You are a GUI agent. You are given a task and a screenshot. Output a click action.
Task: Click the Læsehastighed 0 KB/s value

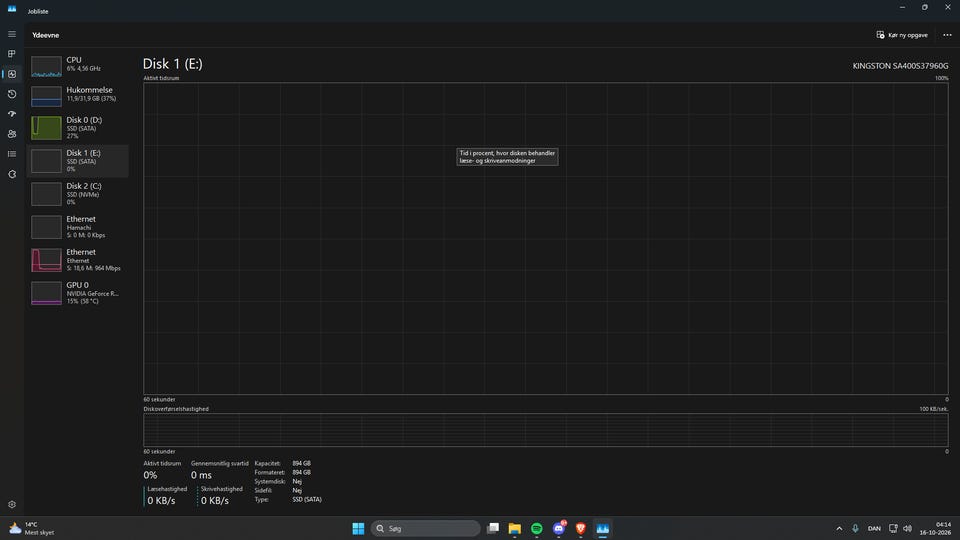pos(162,501)
